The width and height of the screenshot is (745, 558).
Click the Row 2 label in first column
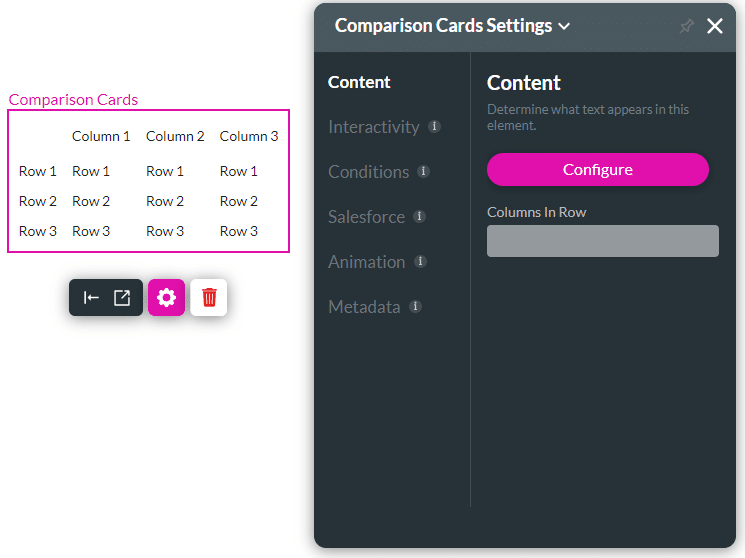(38, 202)
